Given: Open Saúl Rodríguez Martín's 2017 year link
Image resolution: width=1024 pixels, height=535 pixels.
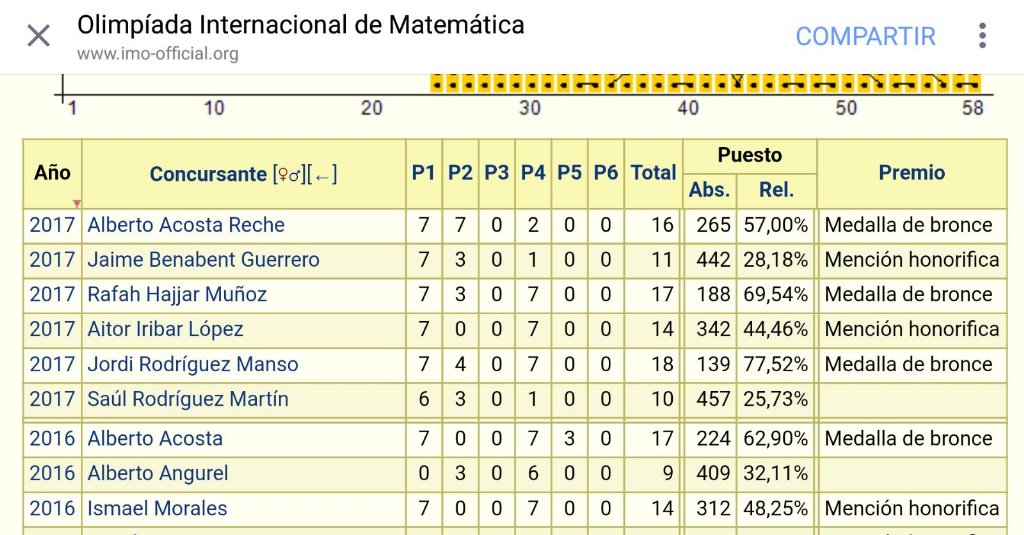Looking at the screenshot, I should tap(52, 399).
